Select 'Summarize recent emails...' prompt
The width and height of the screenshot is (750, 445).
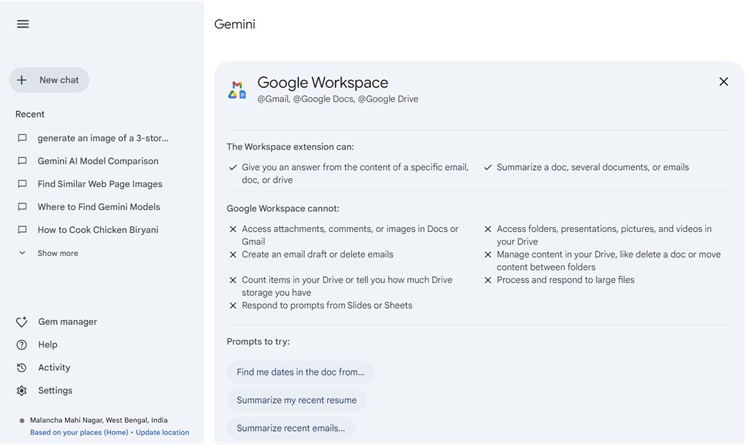coord(291,428)
